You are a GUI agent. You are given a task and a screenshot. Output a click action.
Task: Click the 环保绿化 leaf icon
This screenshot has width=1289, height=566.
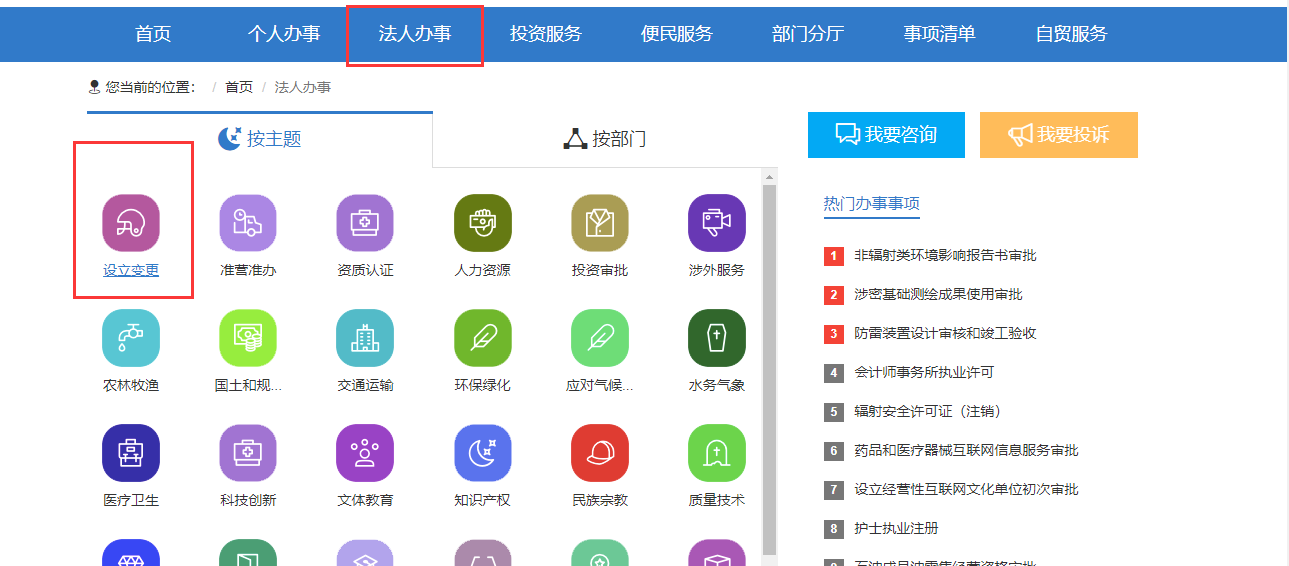tap(482, 338)
